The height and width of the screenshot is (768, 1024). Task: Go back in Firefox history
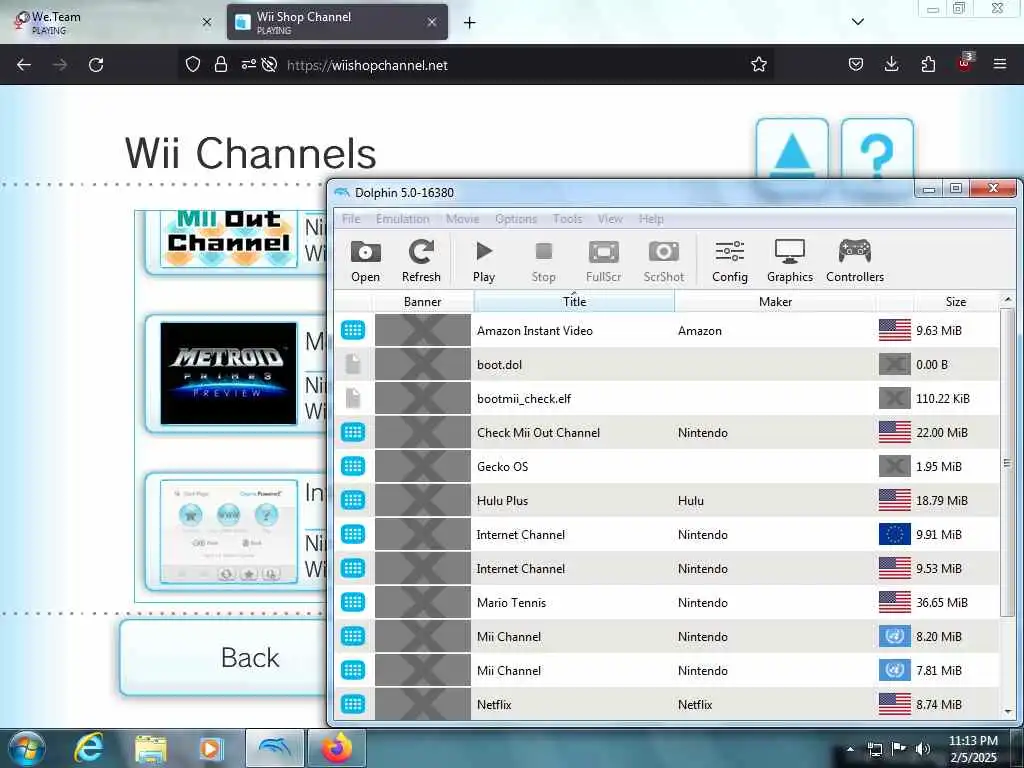pos(24,65)
